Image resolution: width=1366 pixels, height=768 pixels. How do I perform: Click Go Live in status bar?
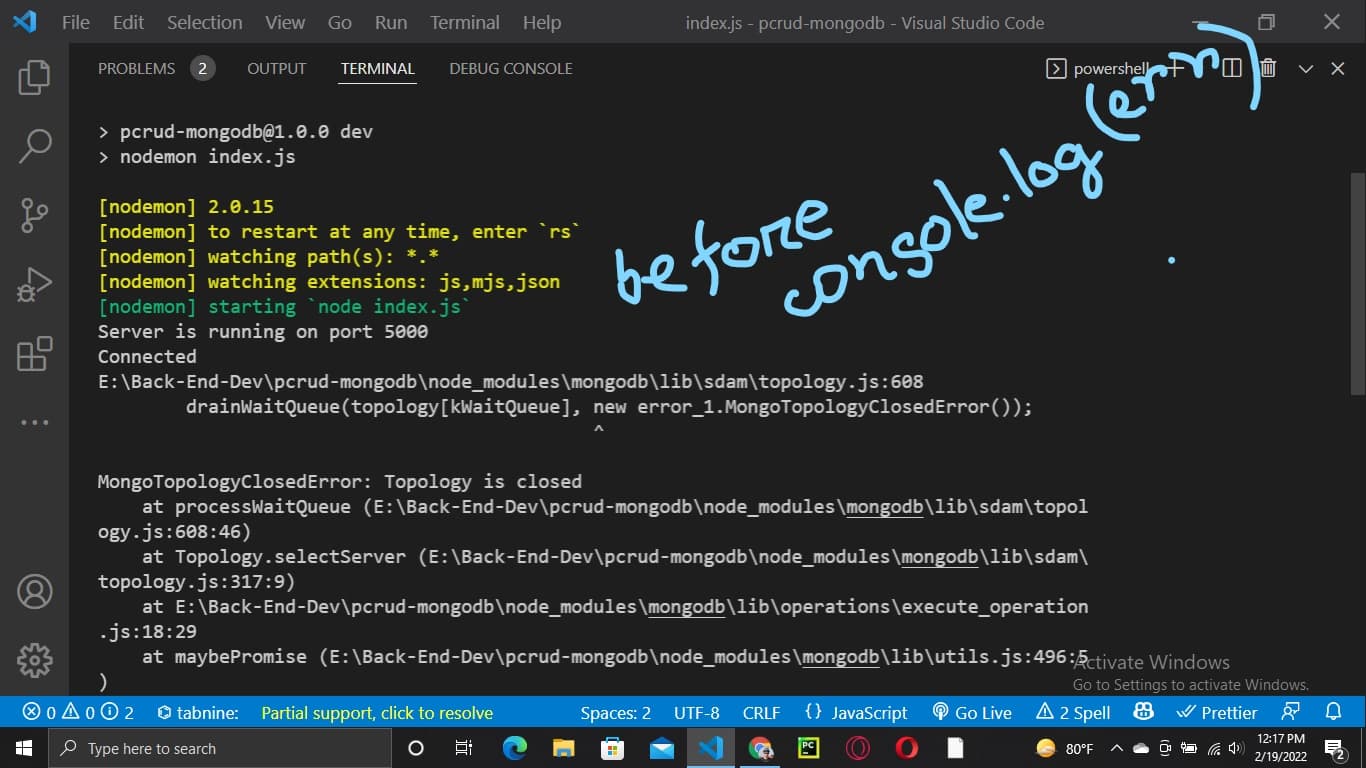click(x=972, y=713)
